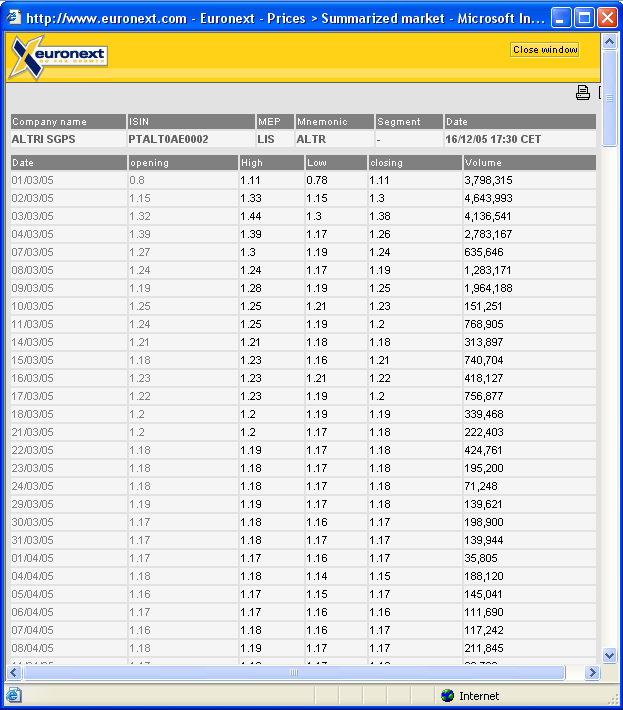The width and height of the screenshot is (623, 710).
Task: Click the Low column header
Action: [336, 163]
